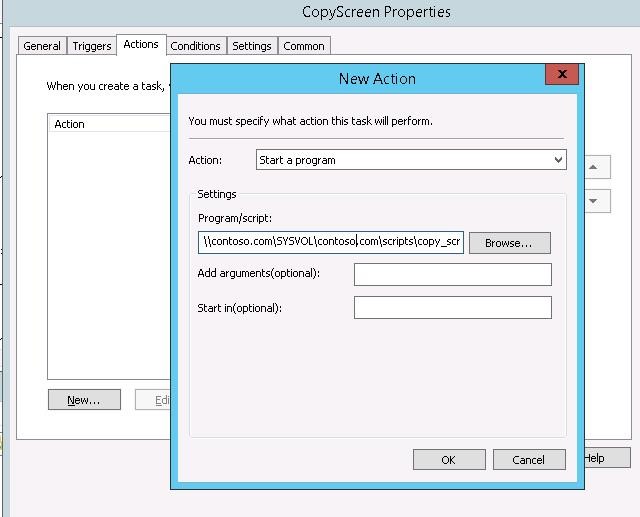The width and height of the screenshot is (640, 517).
Task: Cancel the New Action dialog
Action: 528,460
